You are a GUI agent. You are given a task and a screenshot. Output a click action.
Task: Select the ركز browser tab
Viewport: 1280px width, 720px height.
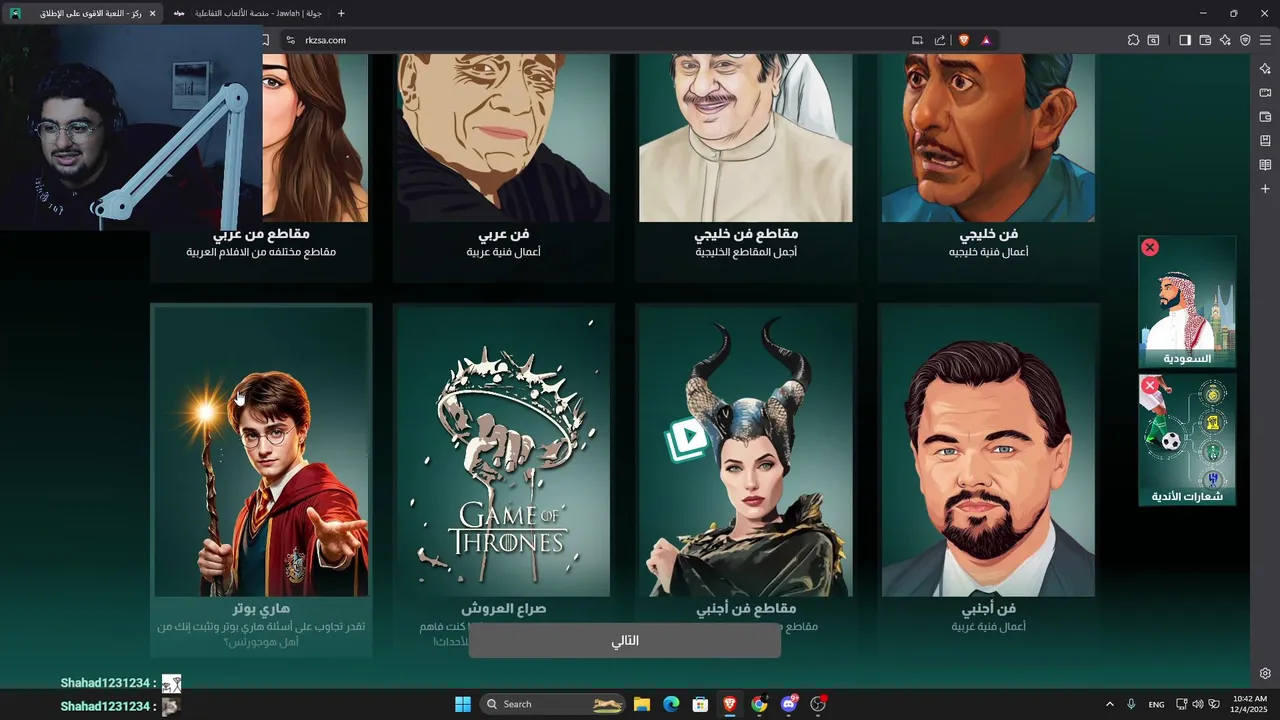pos(82,13)
